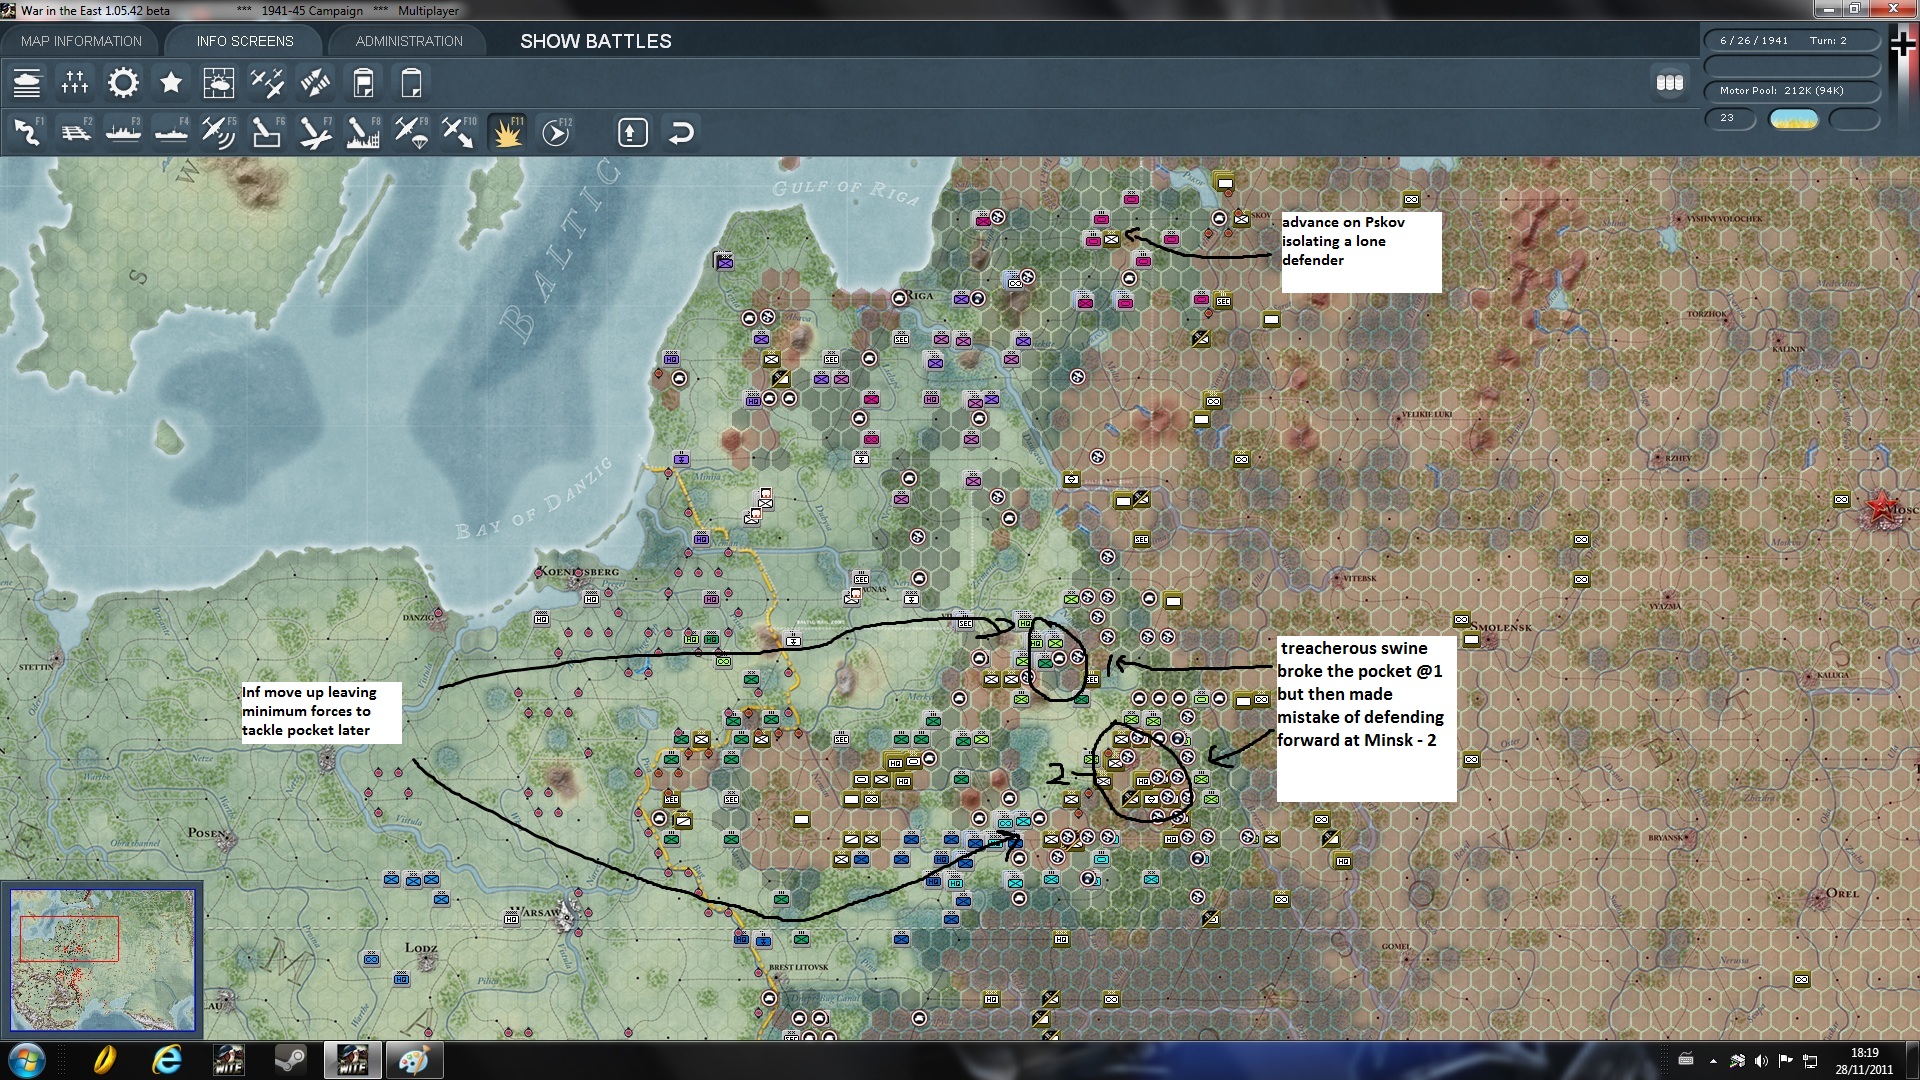Click the Moscow red star on the map
The width and height of the screenshot is (1920, 1080).
[1883, 507]
